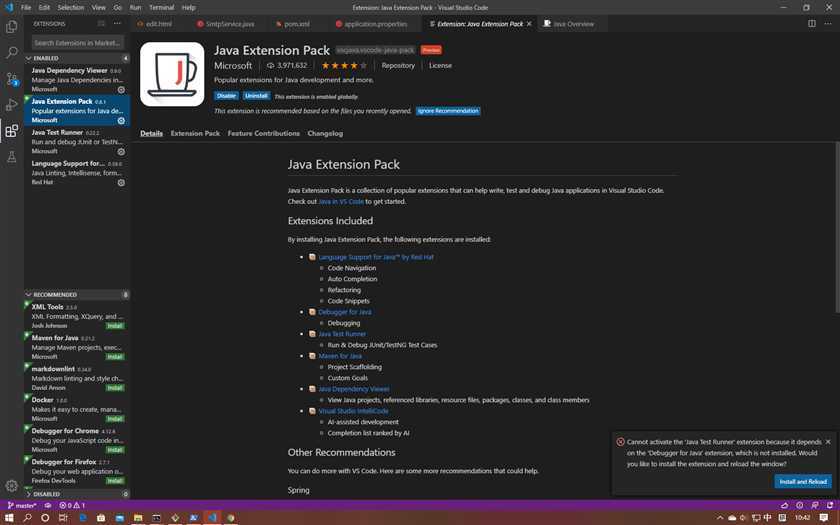This screenshot has height=525, width=840.
Task: Click the Disable extension button
Action: (x=226, y=96)
